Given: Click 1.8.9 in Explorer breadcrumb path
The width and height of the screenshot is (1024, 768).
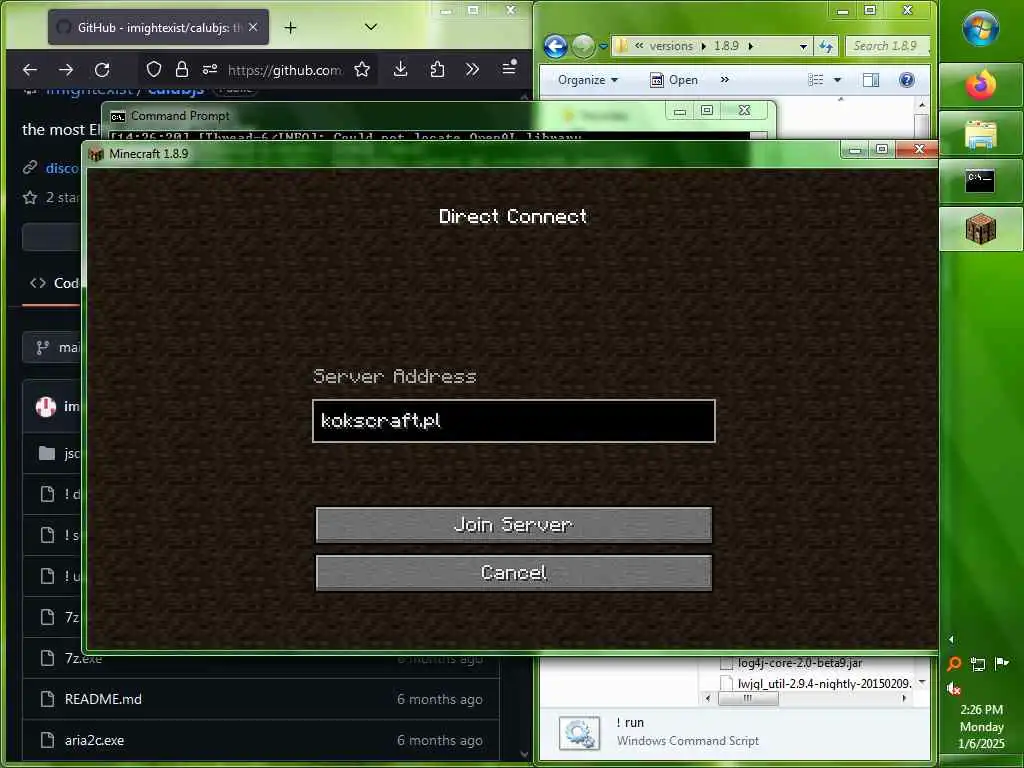Looking at the screenshot, I should tap(726, 46).
